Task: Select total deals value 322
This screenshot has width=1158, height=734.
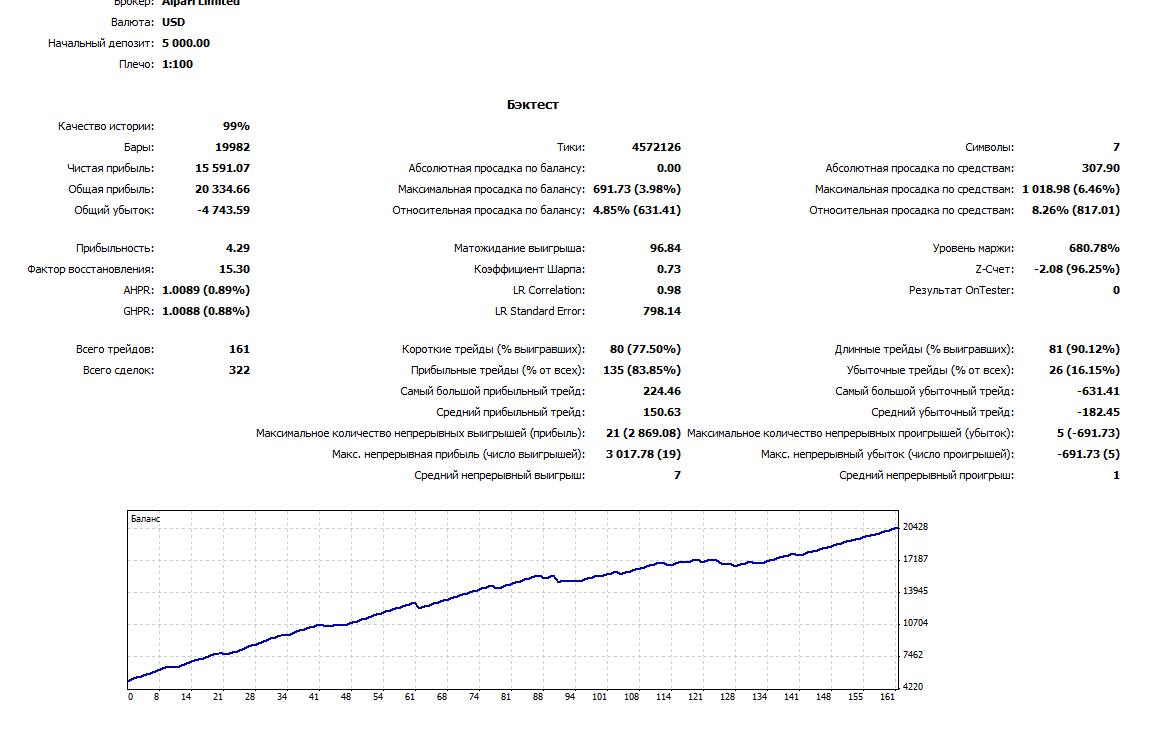Action: (239, 370)
